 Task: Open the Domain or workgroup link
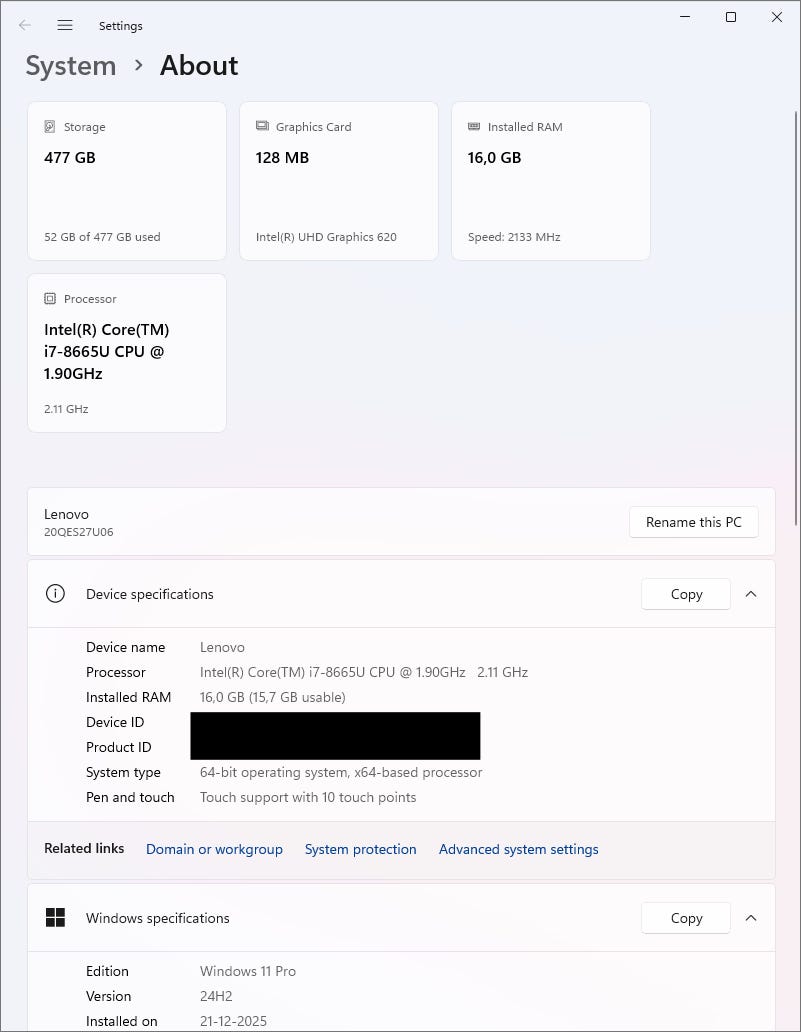pos(214,849)
